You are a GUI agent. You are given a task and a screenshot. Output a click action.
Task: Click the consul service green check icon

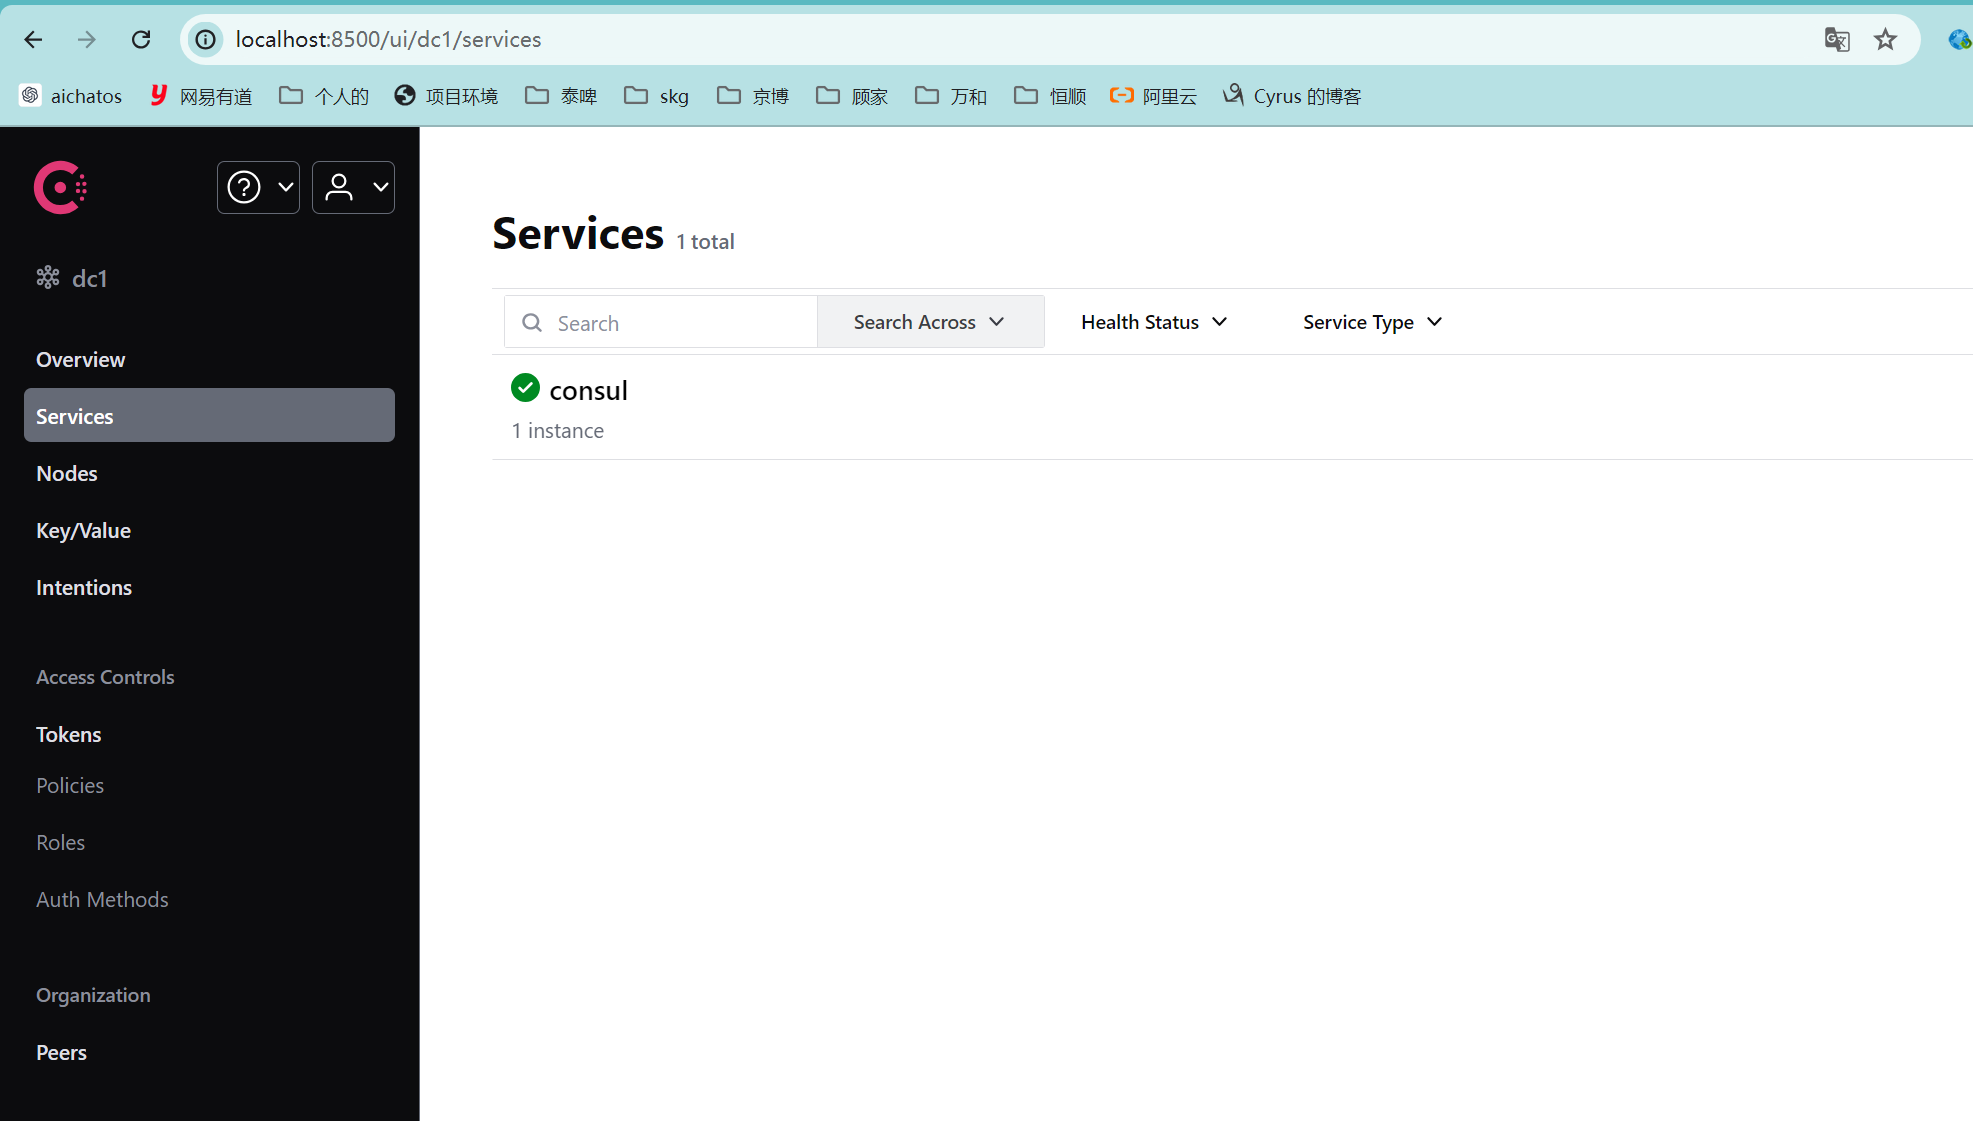point(524,389)
